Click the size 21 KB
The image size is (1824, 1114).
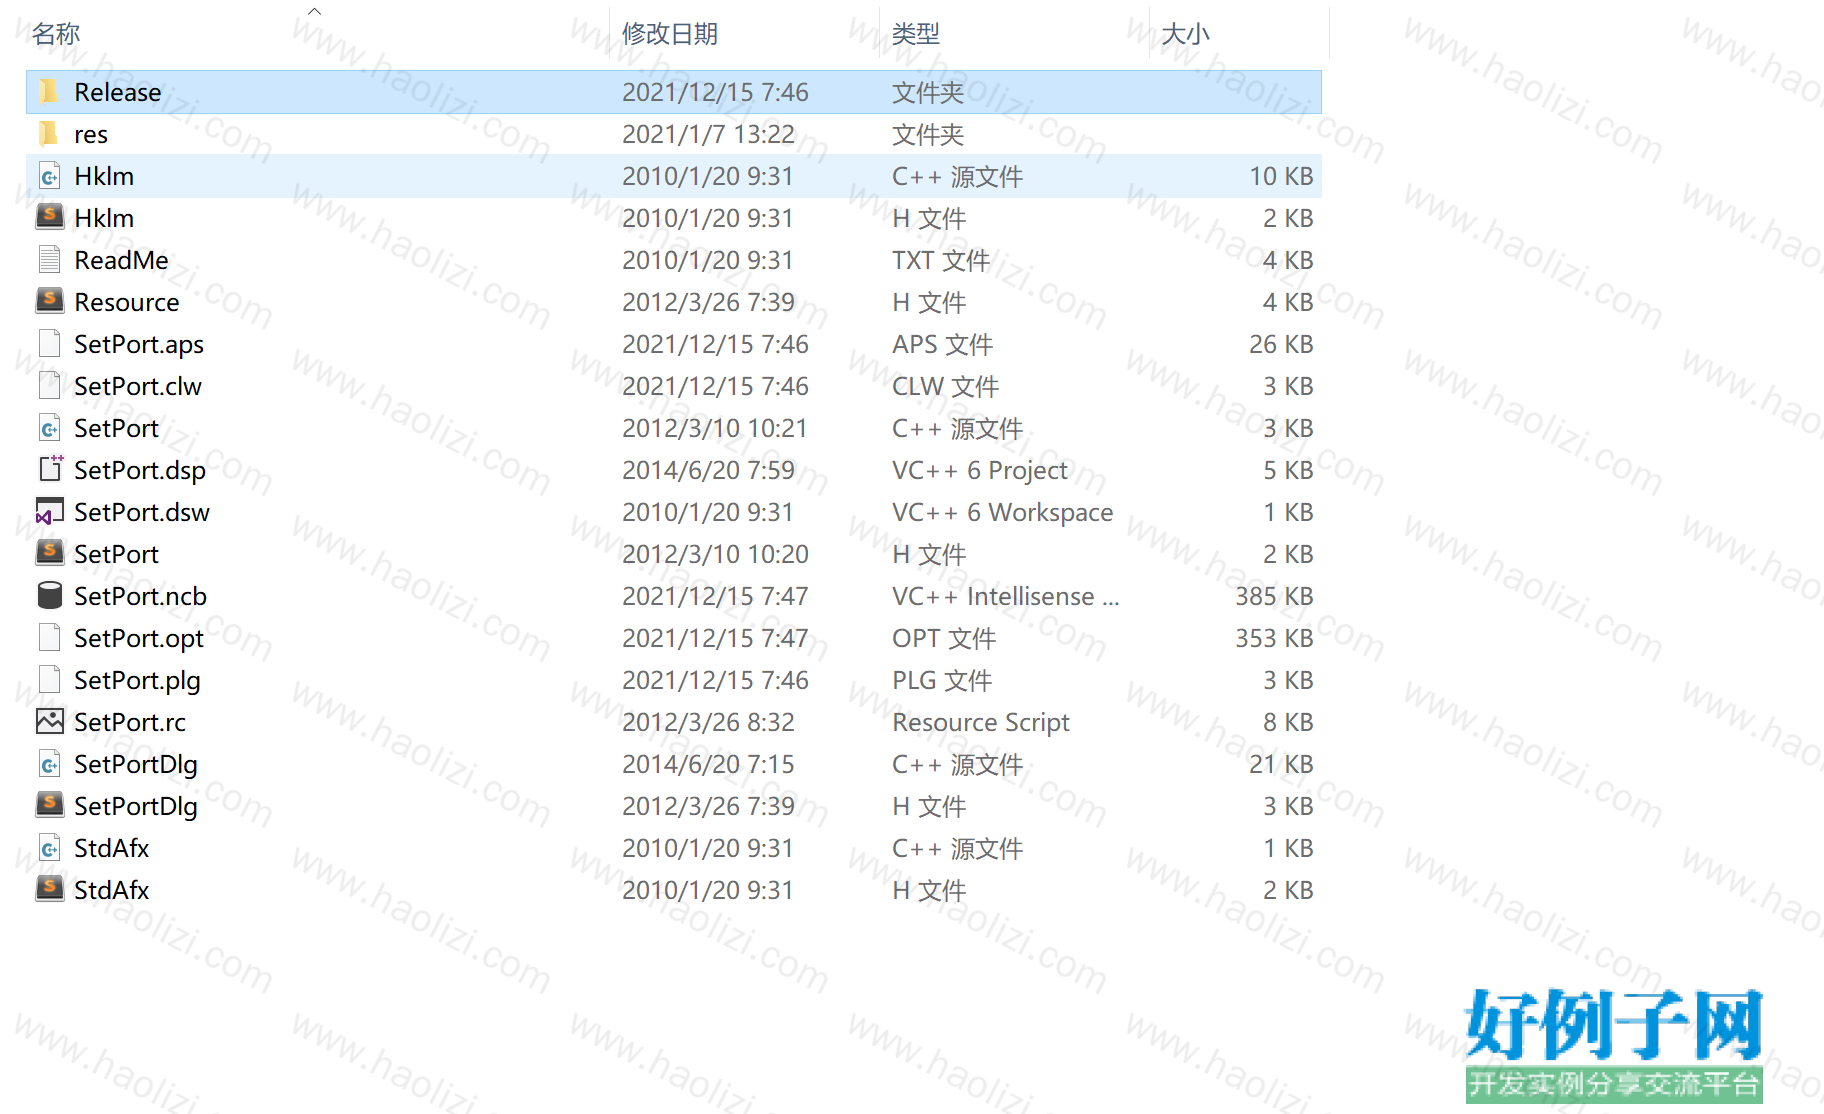pos(1281,764)
